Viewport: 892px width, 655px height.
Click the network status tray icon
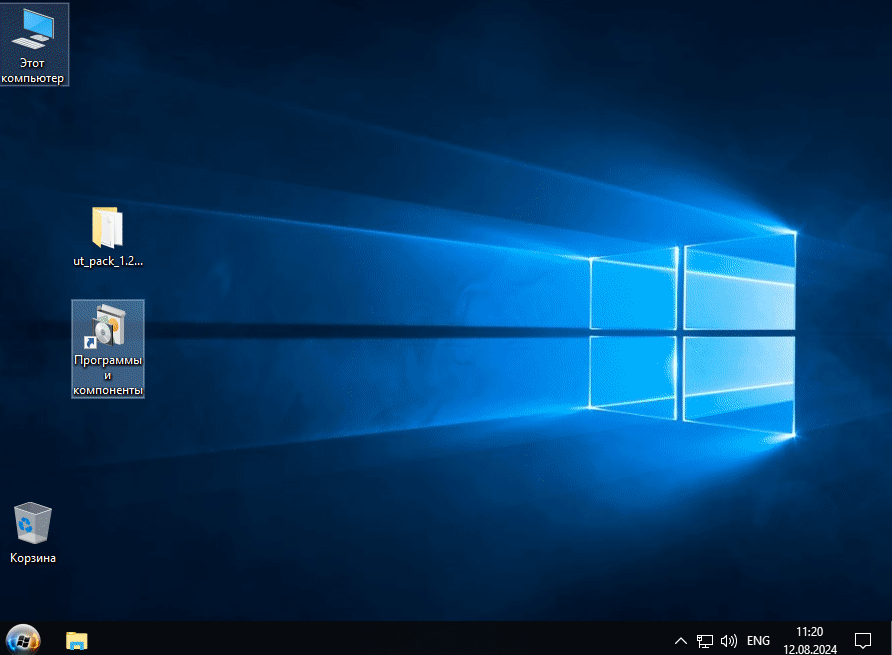(x=705, y=640)
